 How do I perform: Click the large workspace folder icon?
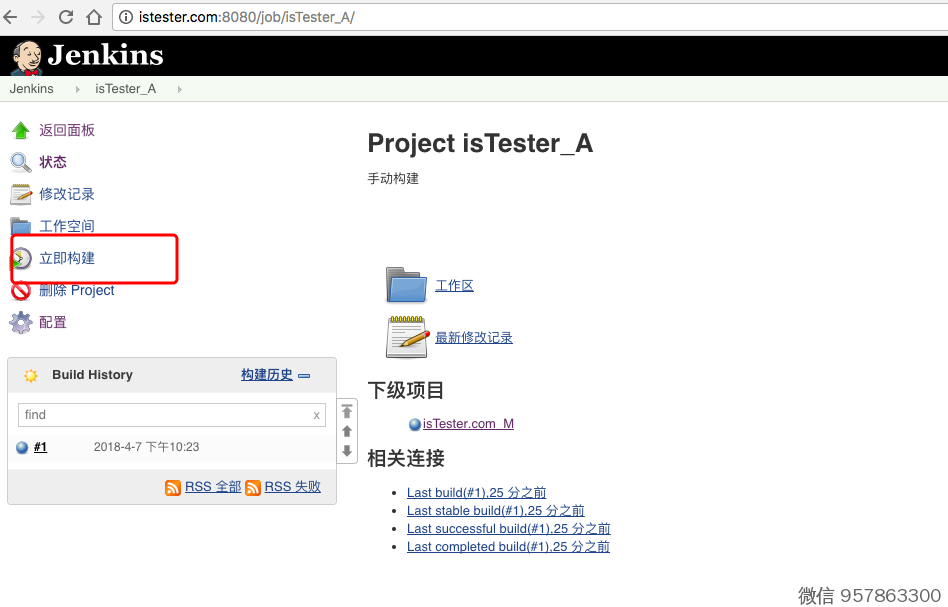[407, 285]
